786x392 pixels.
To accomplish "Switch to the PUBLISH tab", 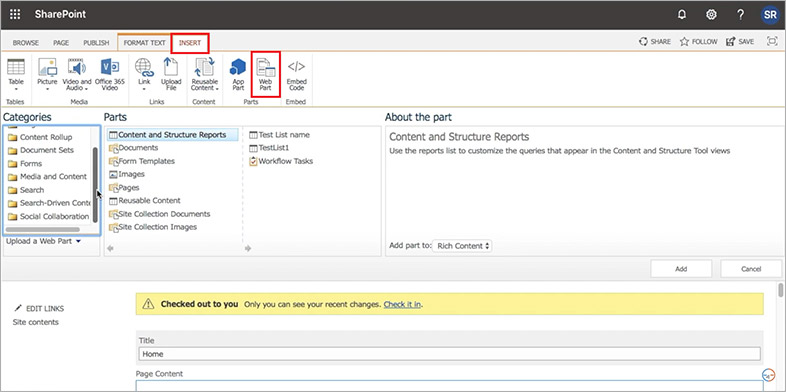I will pyautogui.click(x=96, y=43).
